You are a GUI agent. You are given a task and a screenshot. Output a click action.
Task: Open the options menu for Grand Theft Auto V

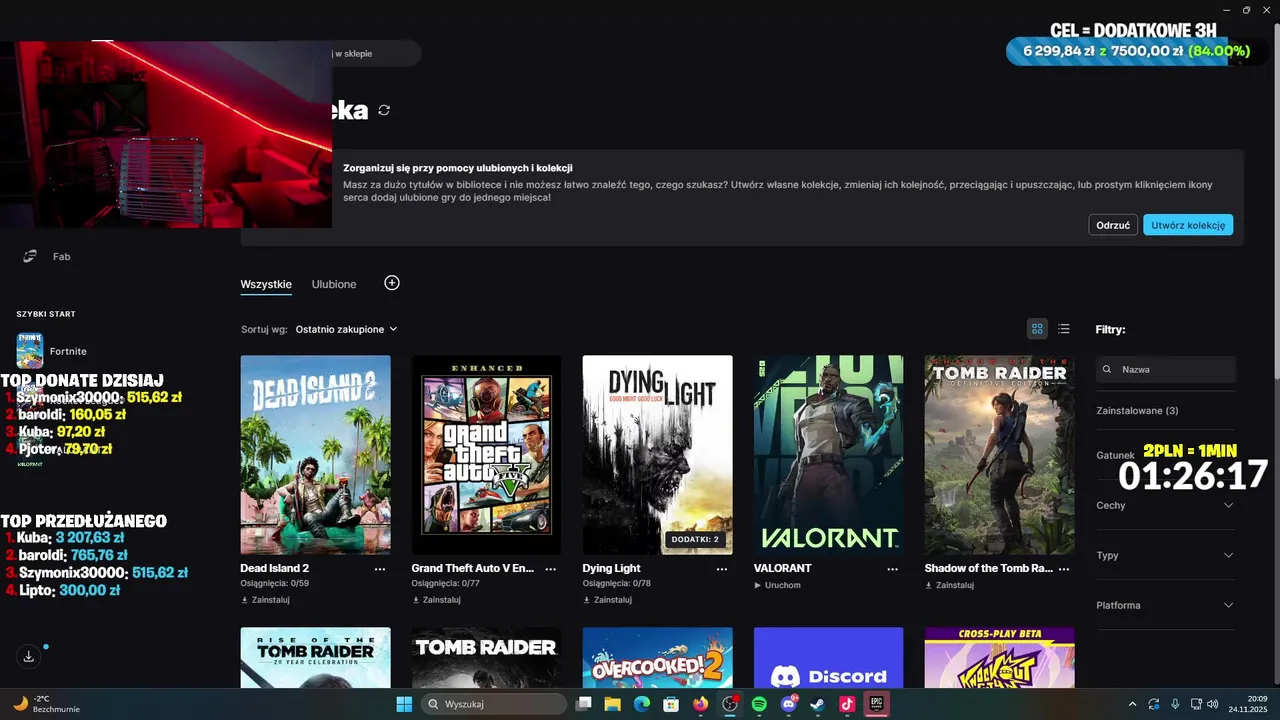pos(551,568)
